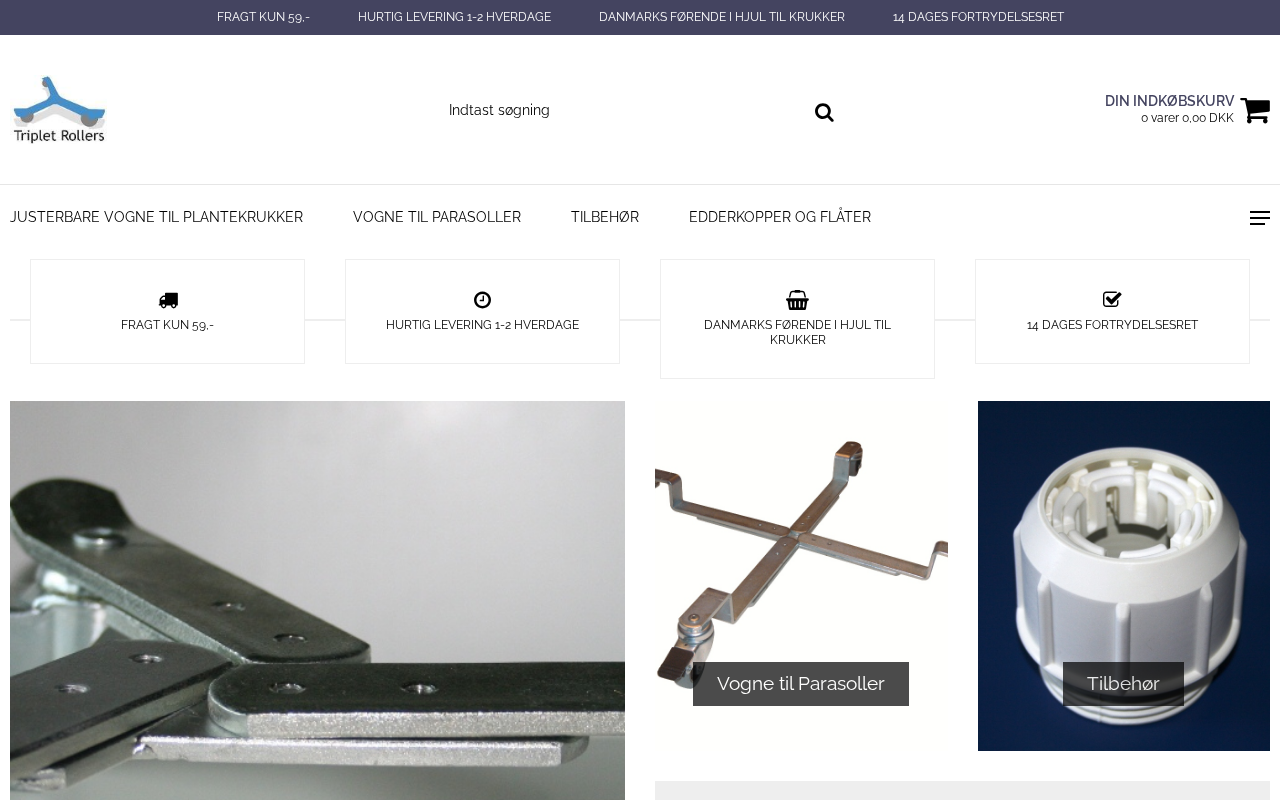
Task: Click the Tilbehør label on product image
Action: [1123, 684]
